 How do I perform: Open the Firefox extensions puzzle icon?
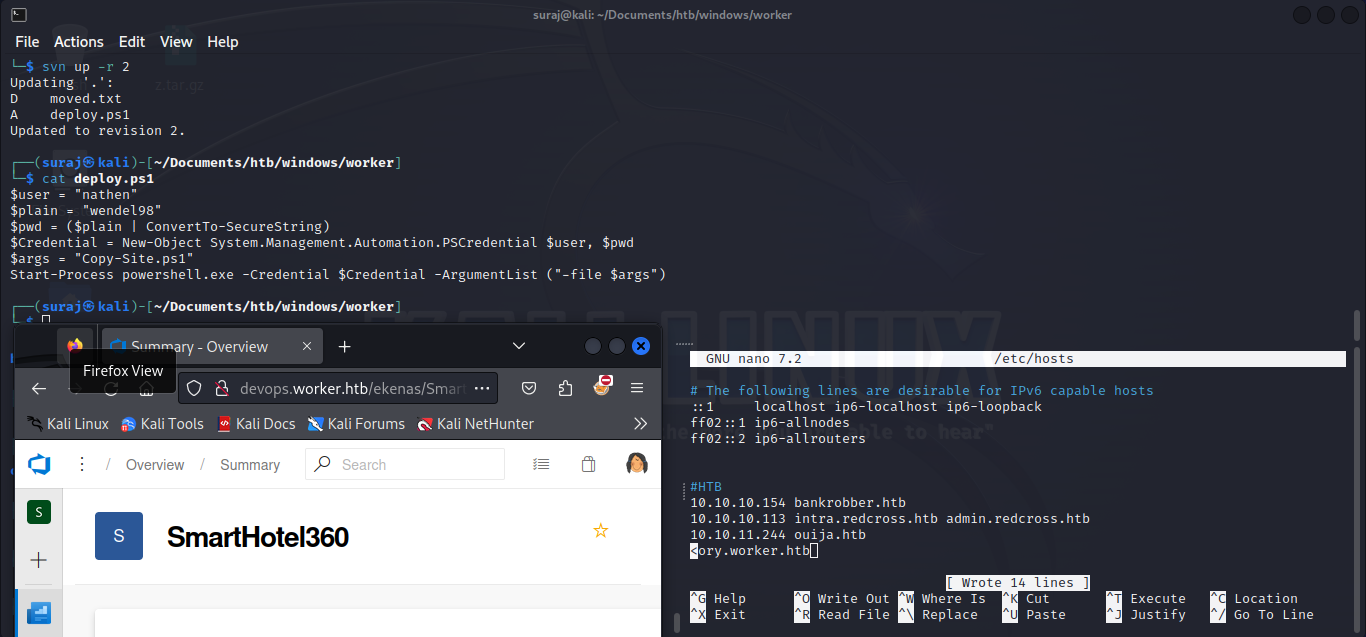[x=566, y=388]
